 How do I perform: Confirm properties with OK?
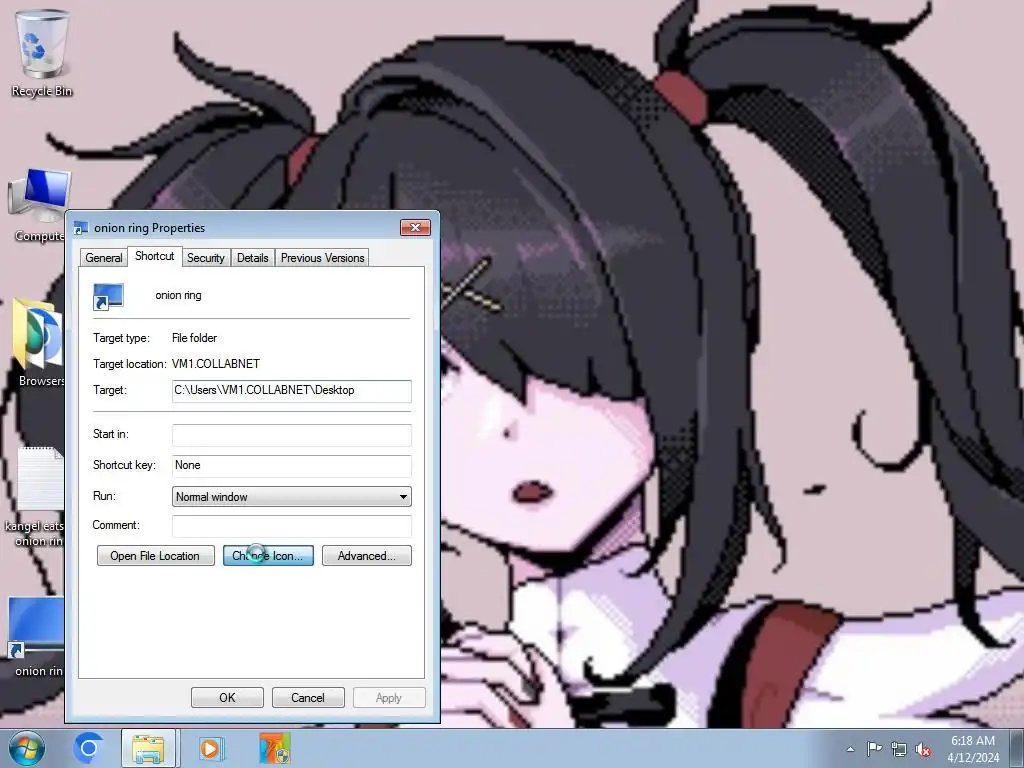[x=227, y=697]
